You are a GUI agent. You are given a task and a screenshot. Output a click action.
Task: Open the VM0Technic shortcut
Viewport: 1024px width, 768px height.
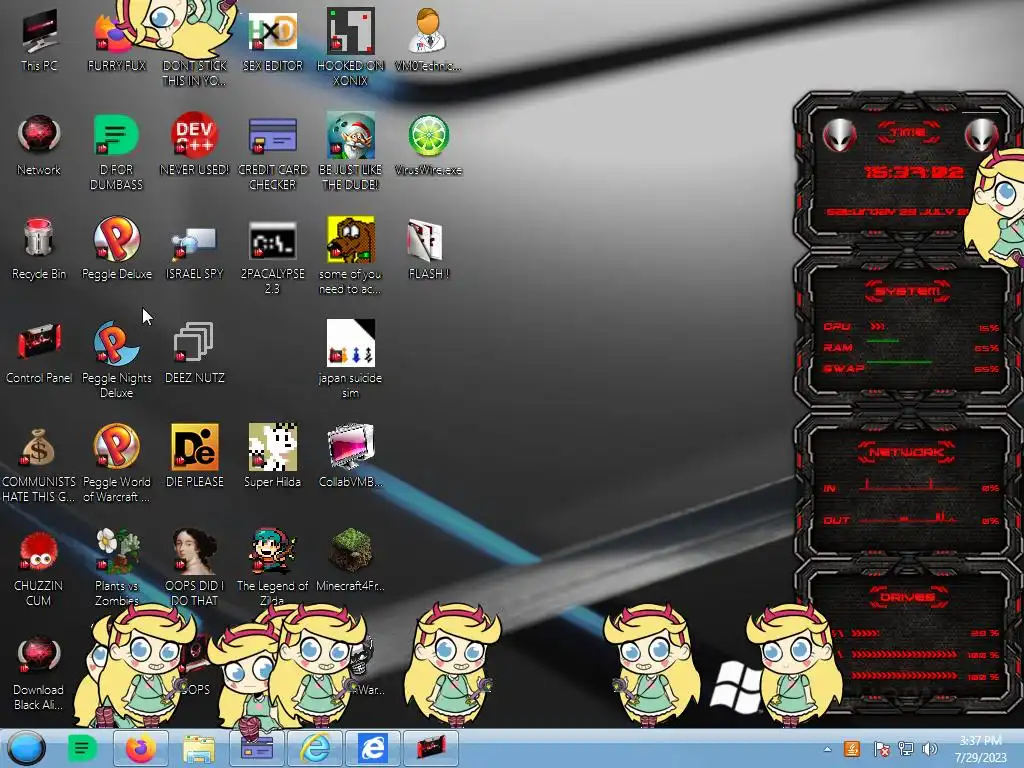[428, 31]
